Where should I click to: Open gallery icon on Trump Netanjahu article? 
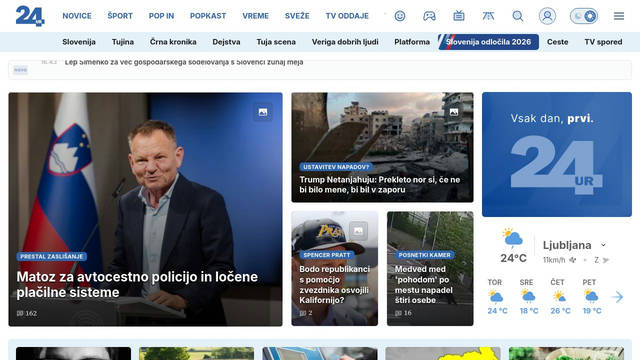pyautogui.click(x=454, y=112)
